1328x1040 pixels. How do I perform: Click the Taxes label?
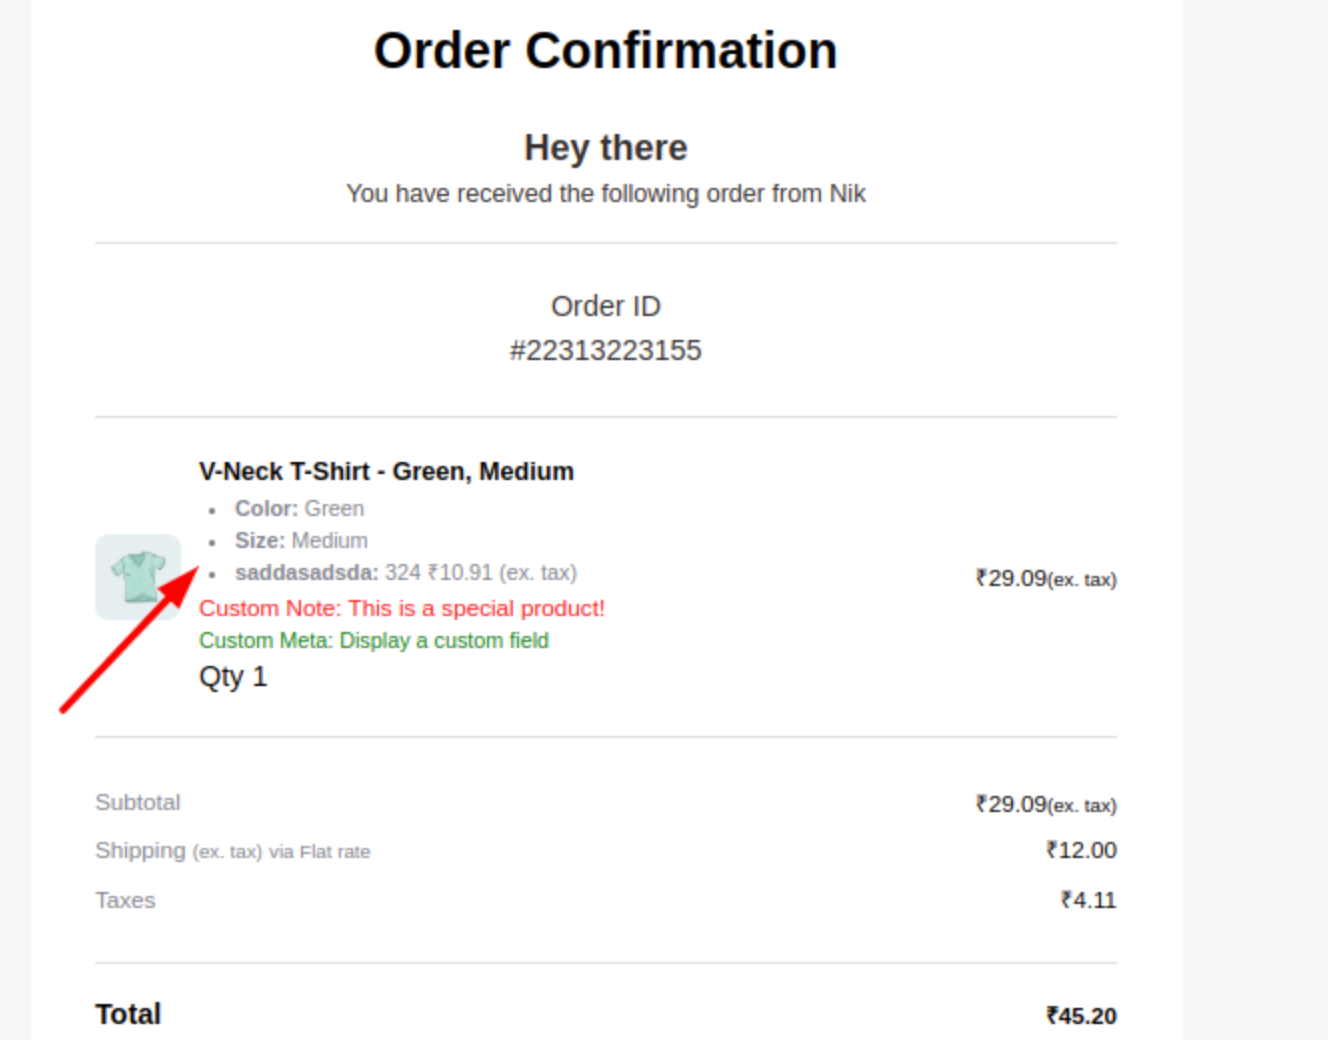click(125, 900)
